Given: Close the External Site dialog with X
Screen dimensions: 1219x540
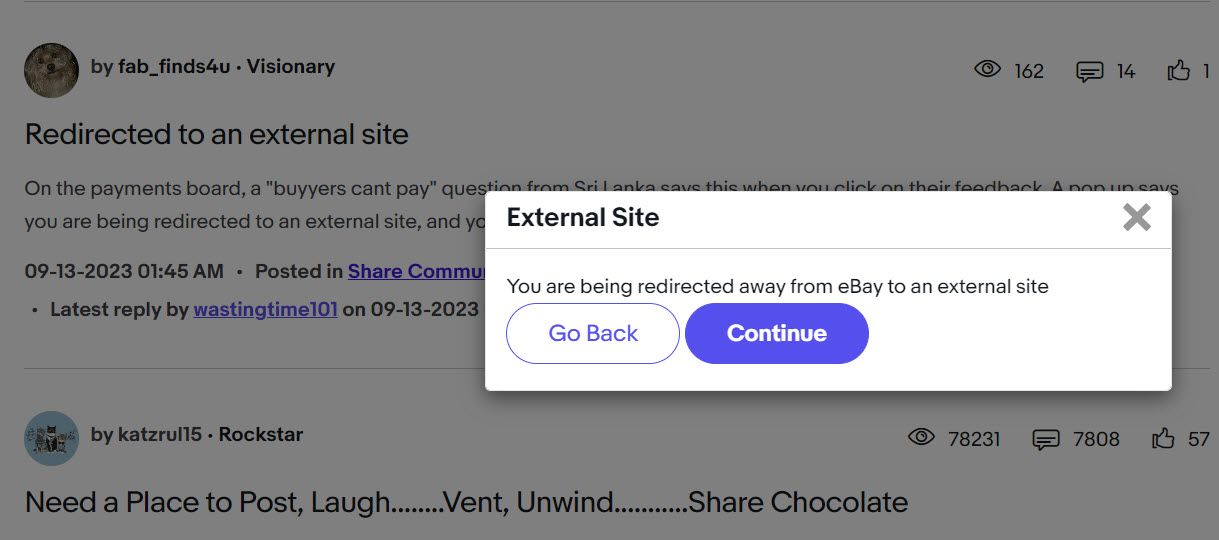Looking at the screenshot, I should point(1137,217).
